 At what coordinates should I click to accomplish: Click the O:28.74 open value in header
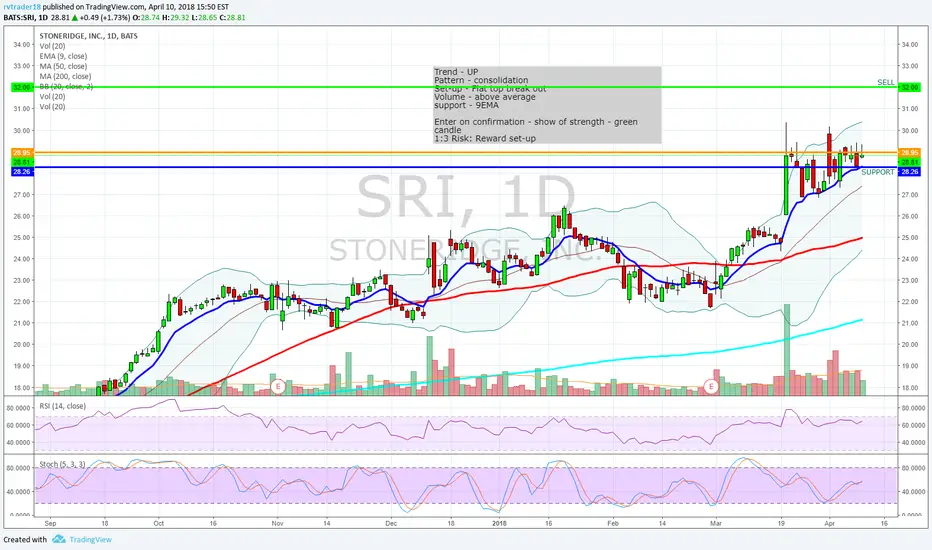coord(146,17)
